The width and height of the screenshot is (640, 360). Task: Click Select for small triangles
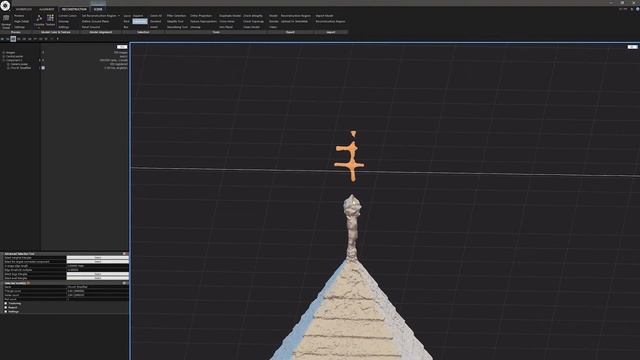[98, 278]
